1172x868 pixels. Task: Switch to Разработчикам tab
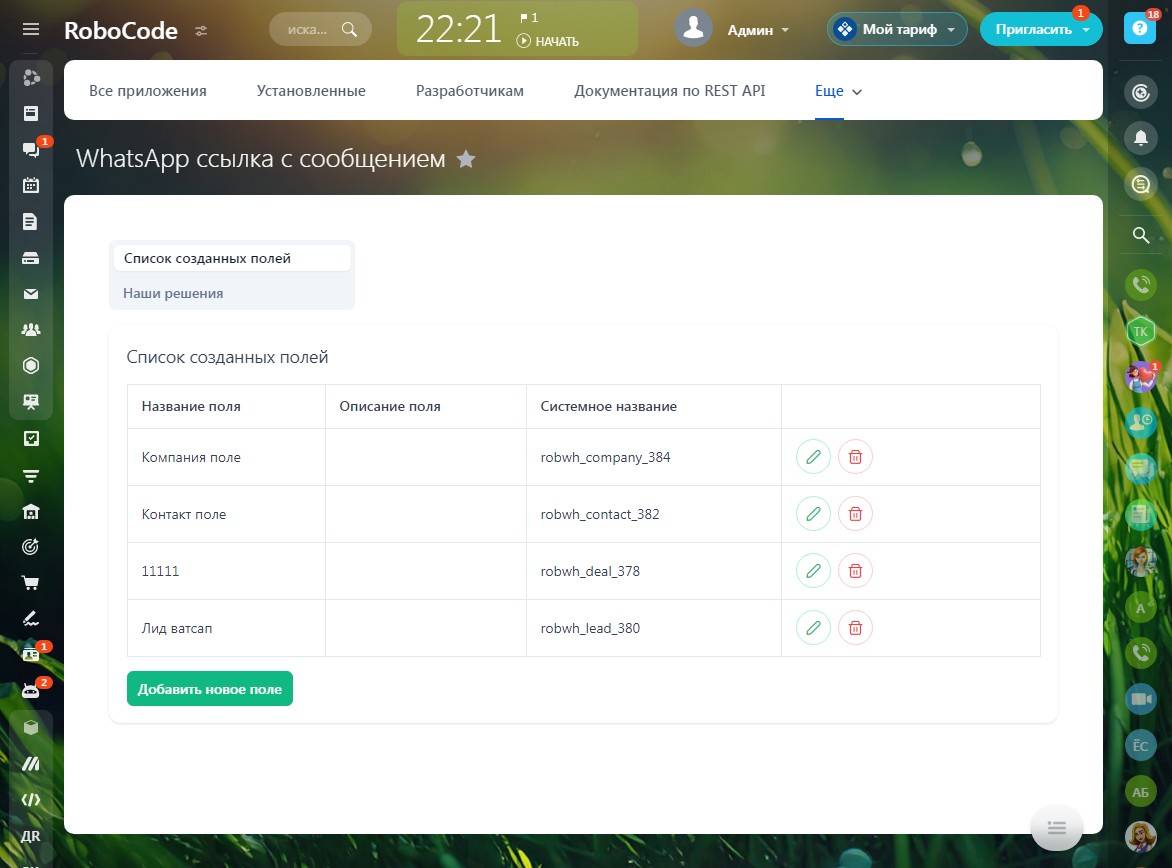469,91
